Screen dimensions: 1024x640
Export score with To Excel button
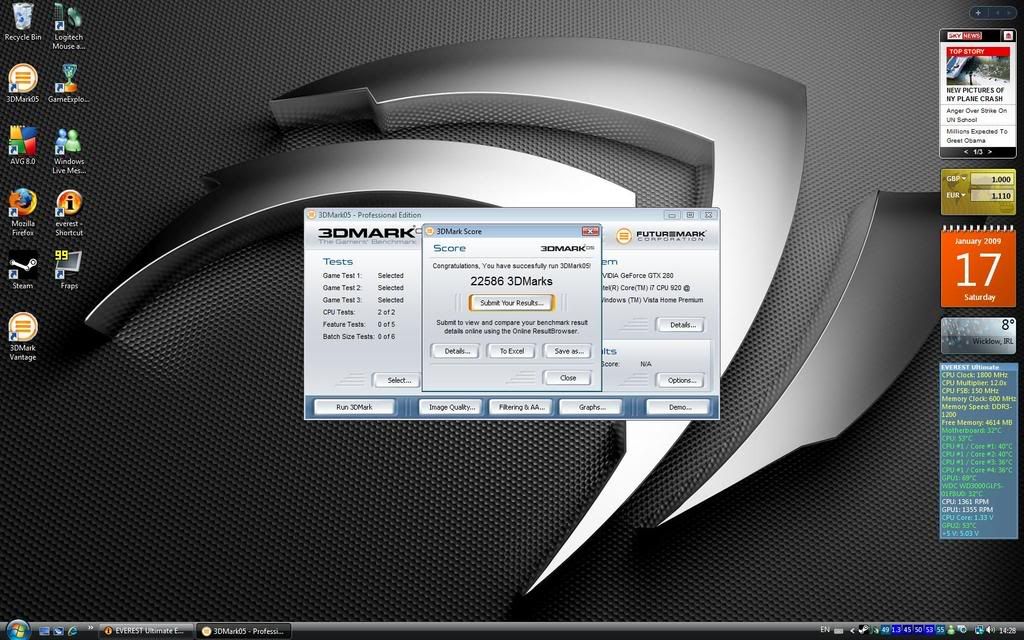pos(511,351)
